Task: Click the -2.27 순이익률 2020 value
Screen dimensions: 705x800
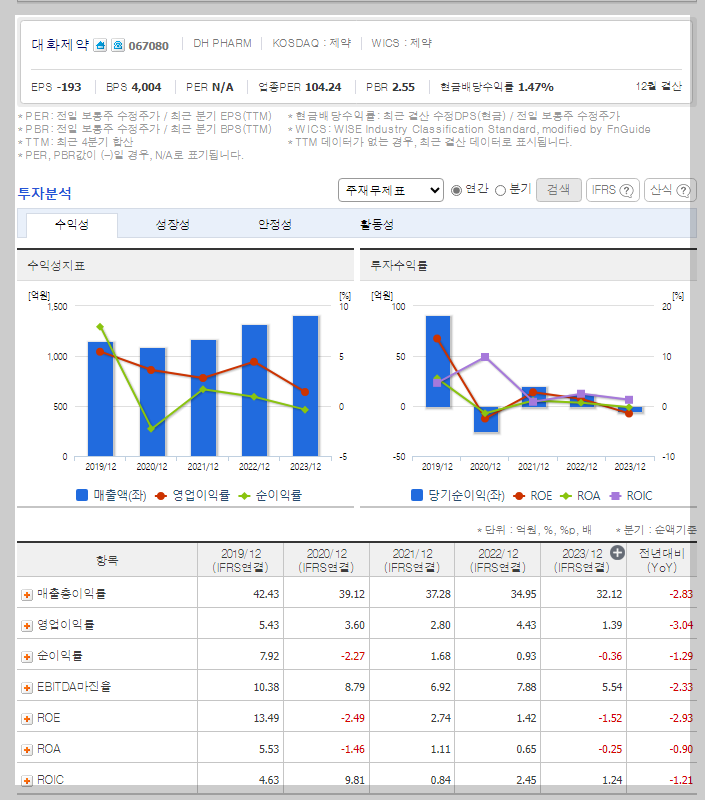Action: pyautogui.click(x=352, y=656)
